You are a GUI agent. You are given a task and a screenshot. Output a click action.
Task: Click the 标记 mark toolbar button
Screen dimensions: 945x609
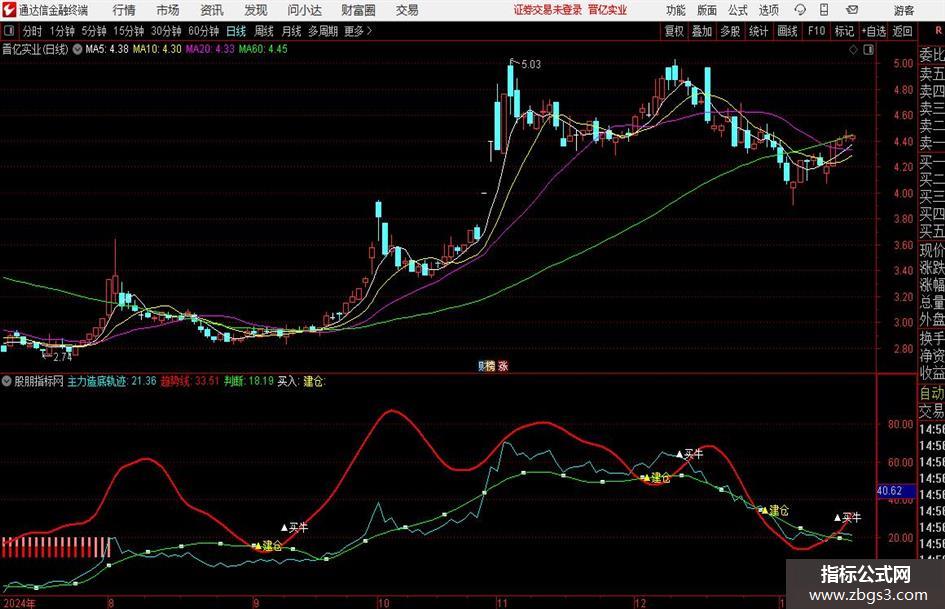pos(844,31)
